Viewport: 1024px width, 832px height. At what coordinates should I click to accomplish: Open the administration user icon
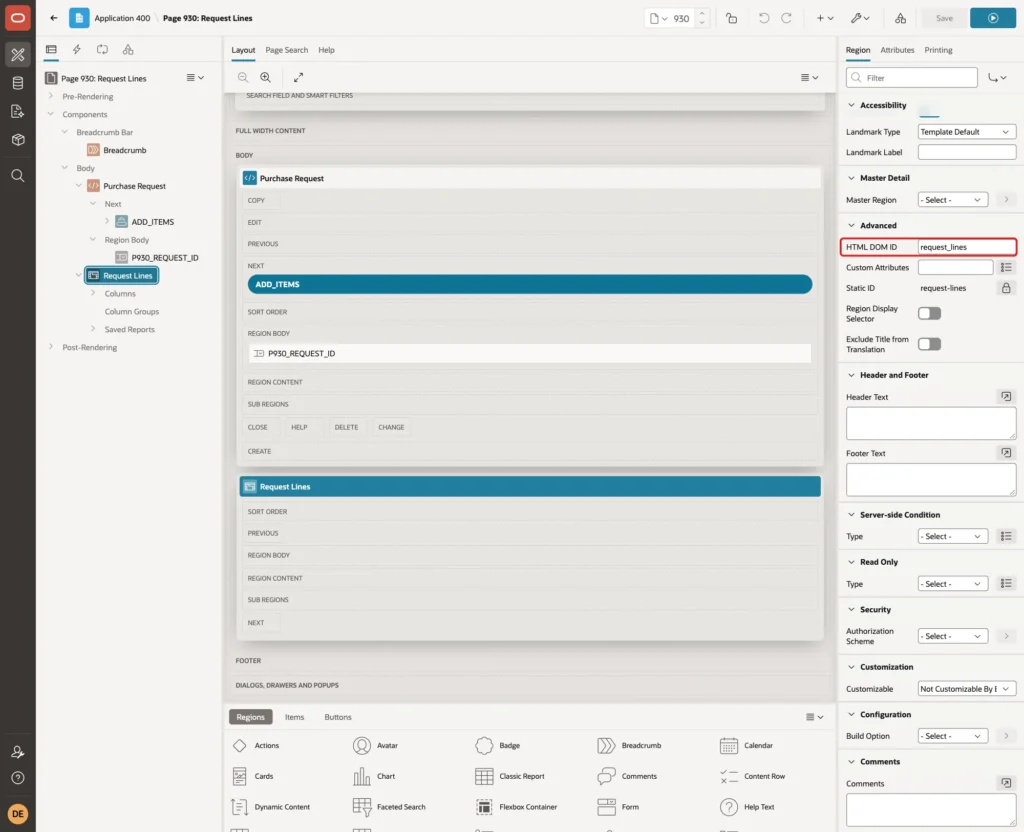point(18,752)
